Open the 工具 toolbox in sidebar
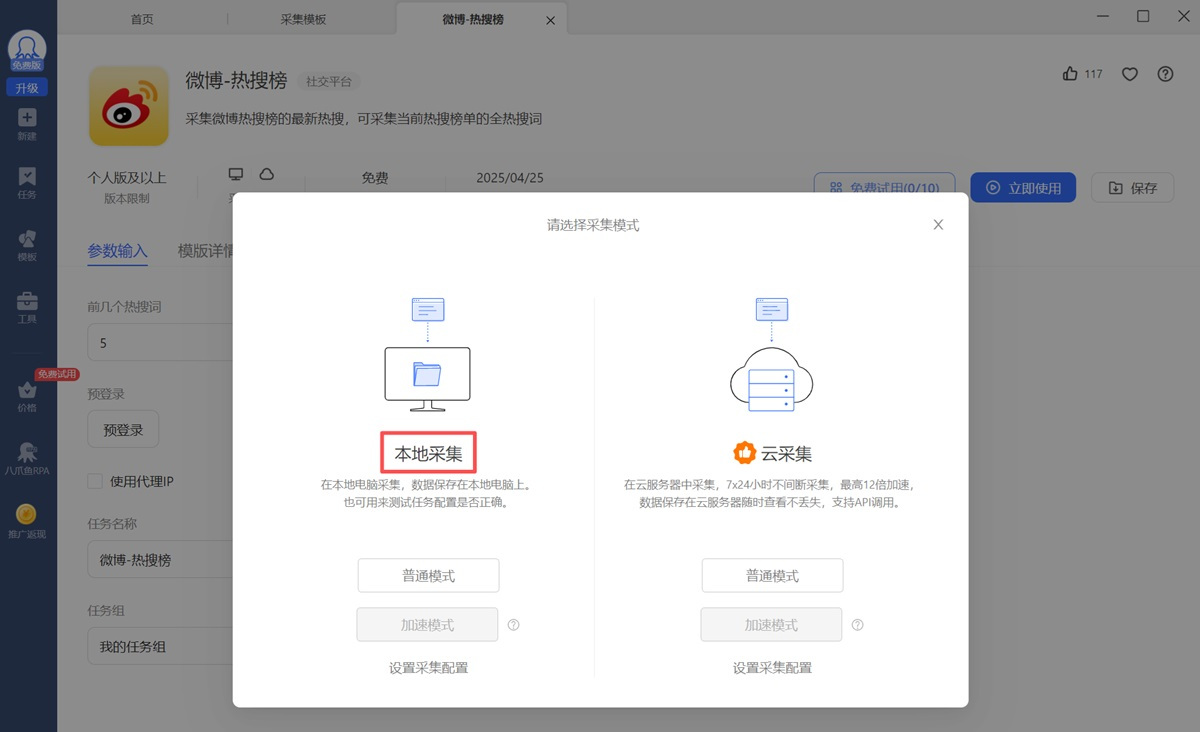Viewport: 1200px width, 732px height. tap(27, 304)
